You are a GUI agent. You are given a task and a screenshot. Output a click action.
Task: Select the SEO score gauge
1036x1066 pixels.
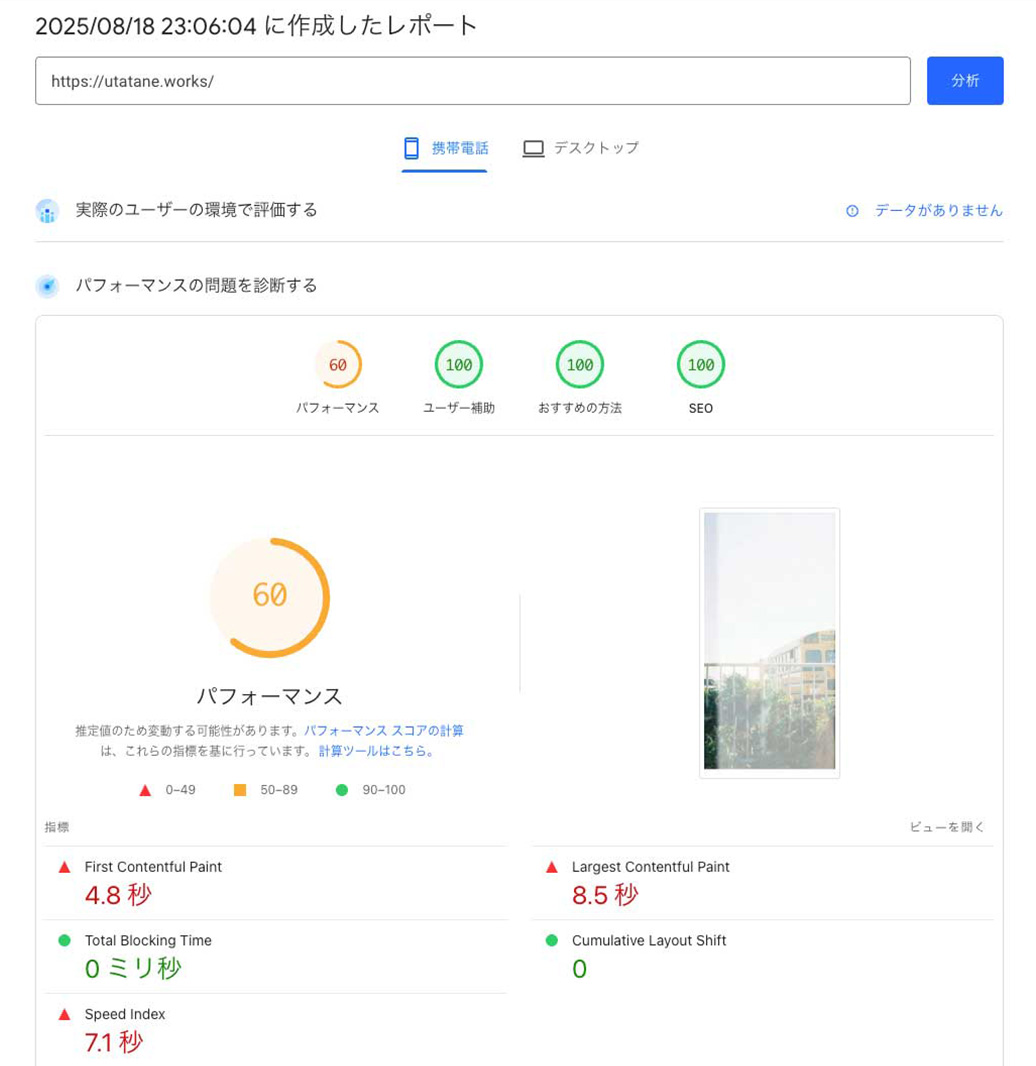pos(701,365)
